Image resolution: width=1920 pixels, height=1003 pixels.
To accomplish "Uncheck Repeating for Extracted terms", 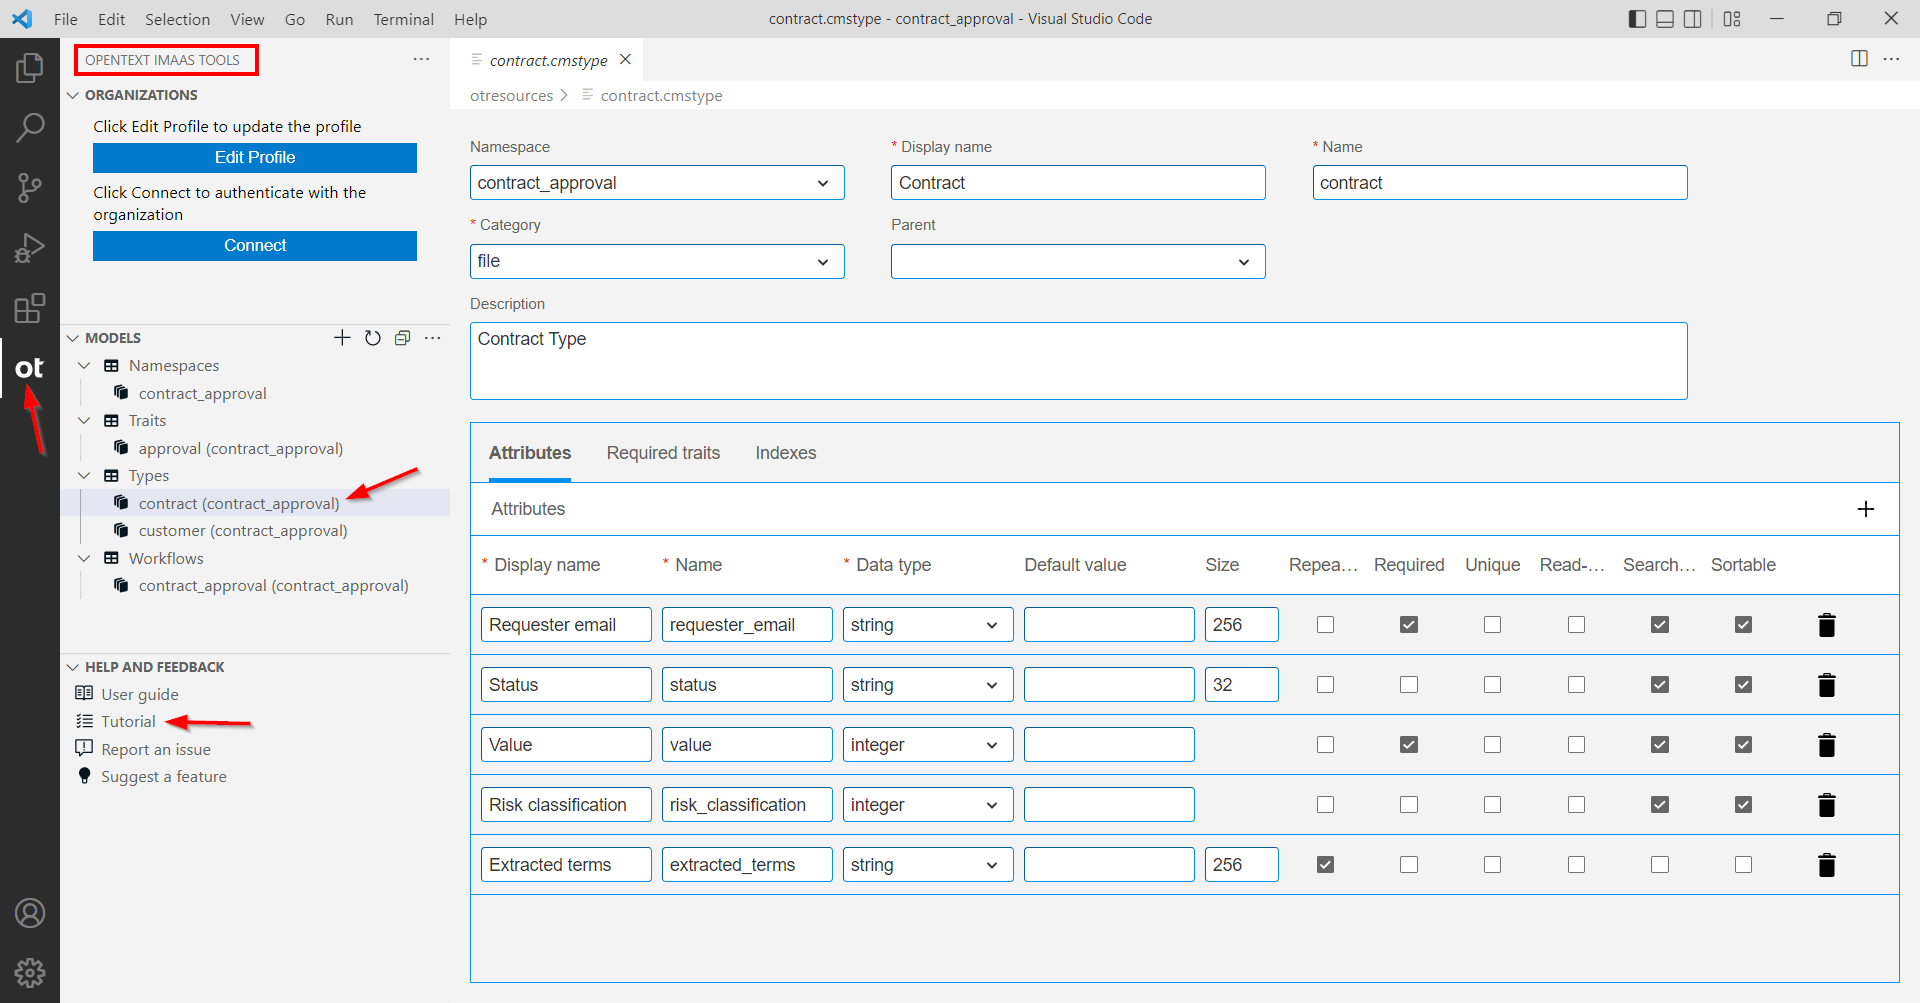I will click(1325, 865).
